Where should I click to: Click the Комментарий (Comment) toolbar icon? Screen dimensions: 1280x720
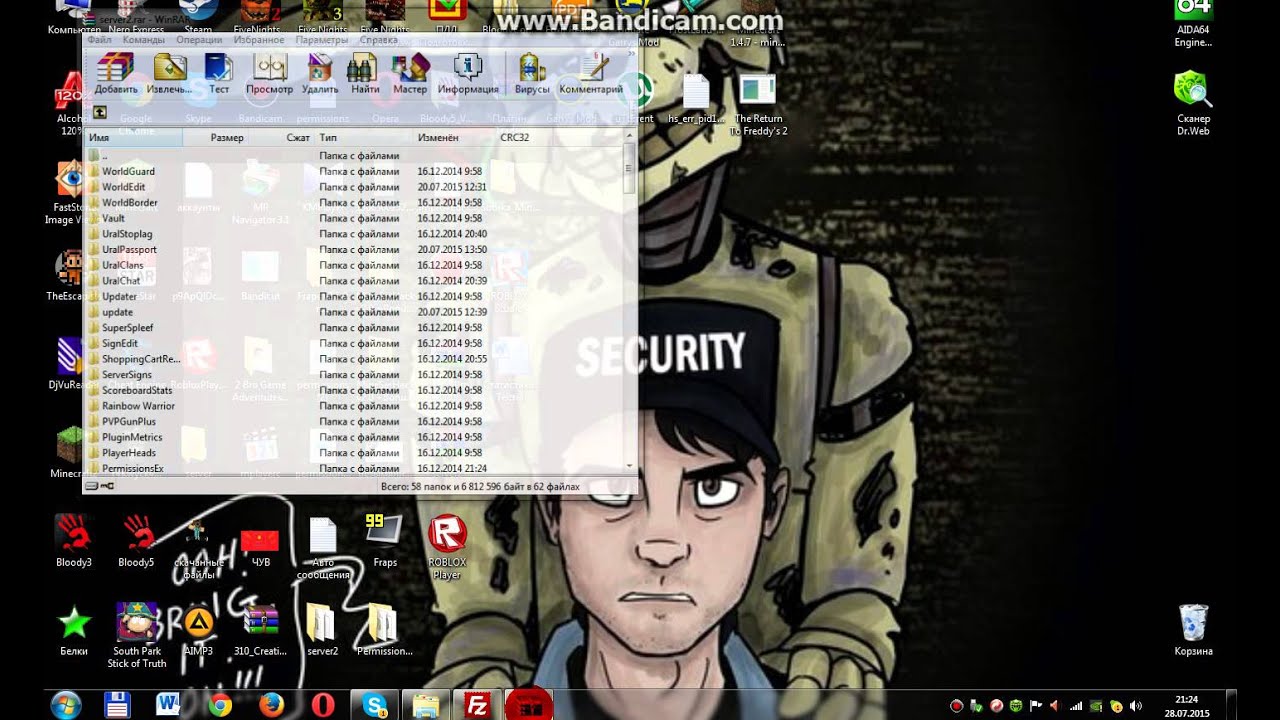pos(591,73)
